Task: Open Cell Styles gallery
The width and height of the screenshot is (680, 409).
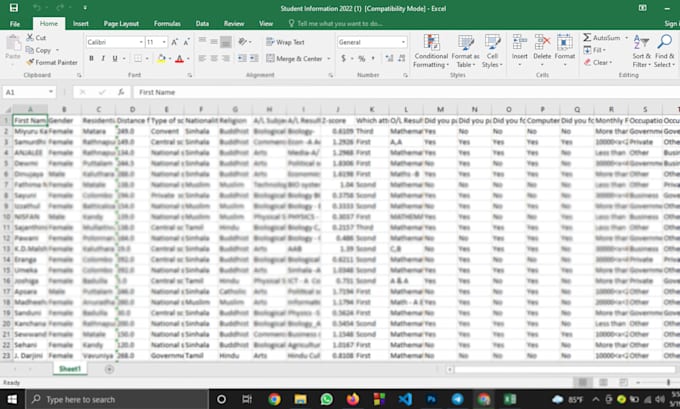Action: (492, 51)
